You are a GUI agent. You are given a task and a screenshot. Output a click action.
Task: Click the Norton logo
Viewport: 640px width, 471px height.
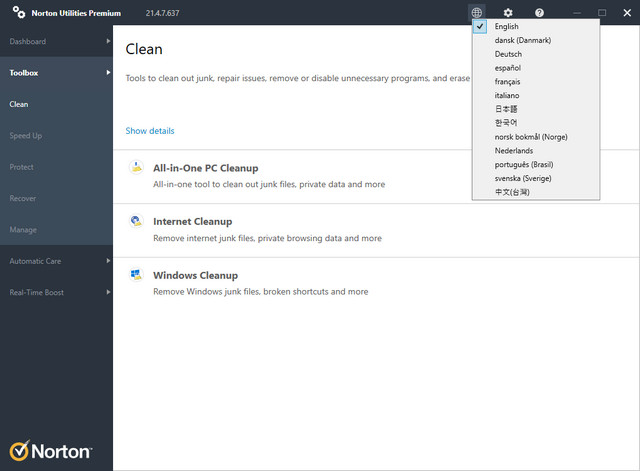(x=51, y=450)
